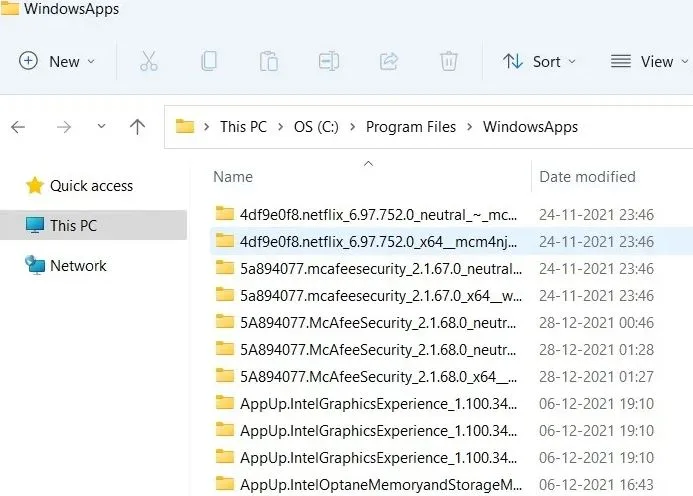This screenshot has height=496, width=693.
Task: Click folder icon of IntelOptaneMemory row
Action: pos(225,483)
